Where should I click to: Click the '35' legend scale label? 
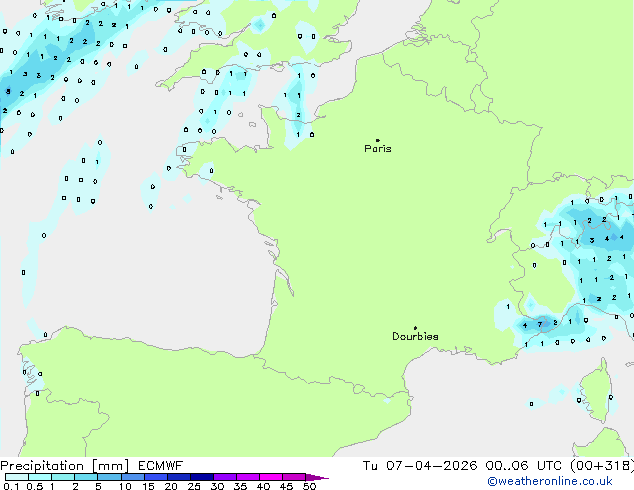(240, 486)
